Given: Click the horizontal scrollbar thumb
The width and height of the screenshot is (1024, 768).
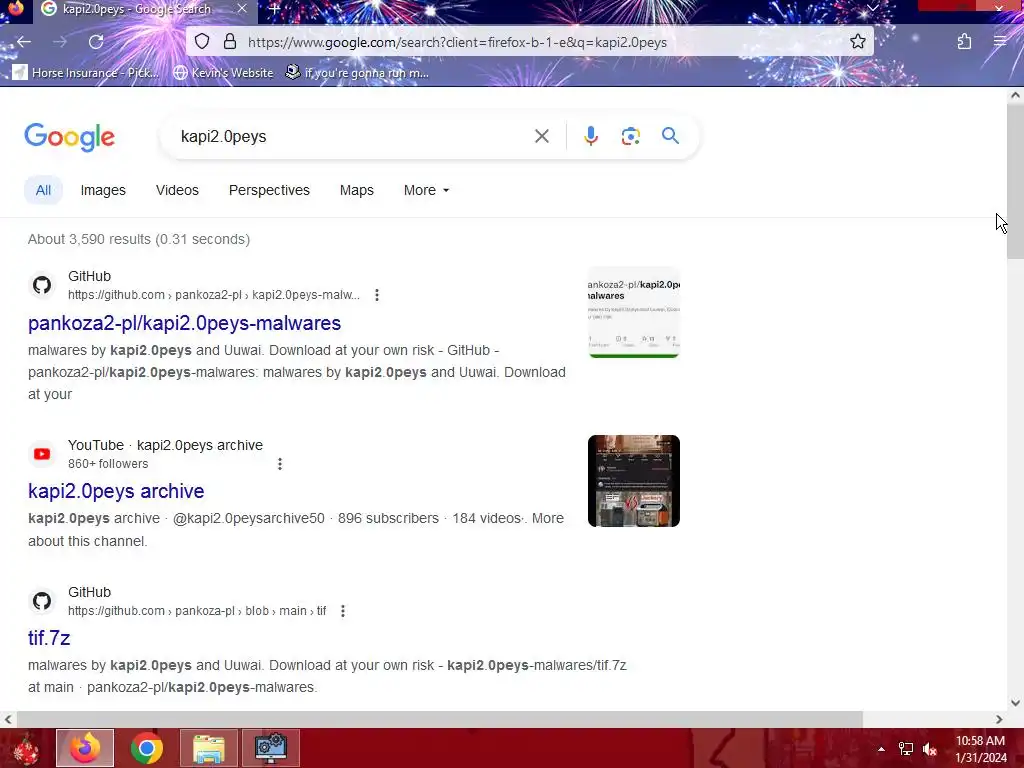Looking at the screenshot, I should tap(440, 719).
